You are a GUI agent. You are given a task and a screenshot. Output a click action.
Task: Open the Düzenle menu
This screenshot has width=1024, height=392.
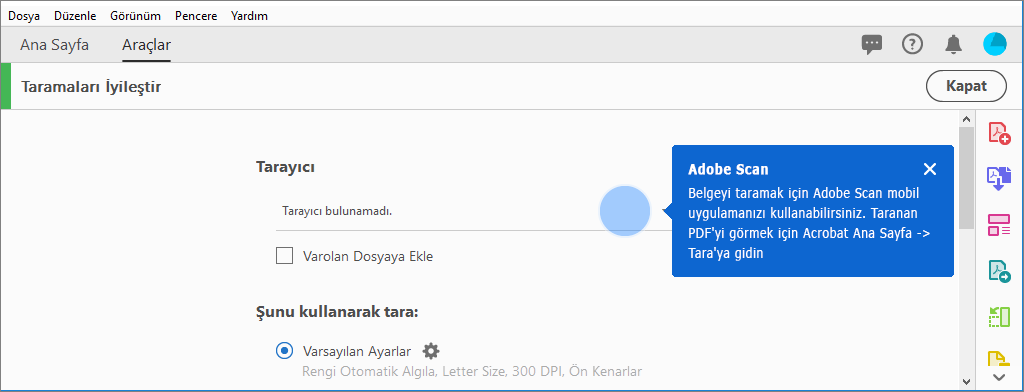click(75, 16)
